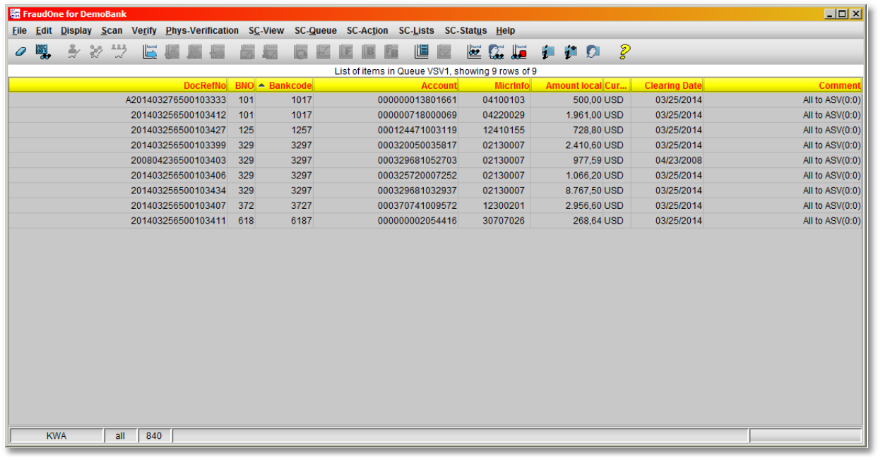Click the blue document list toolbar icon
The height and width of the screenshot is (460, 880).
(x=421, y=51)
